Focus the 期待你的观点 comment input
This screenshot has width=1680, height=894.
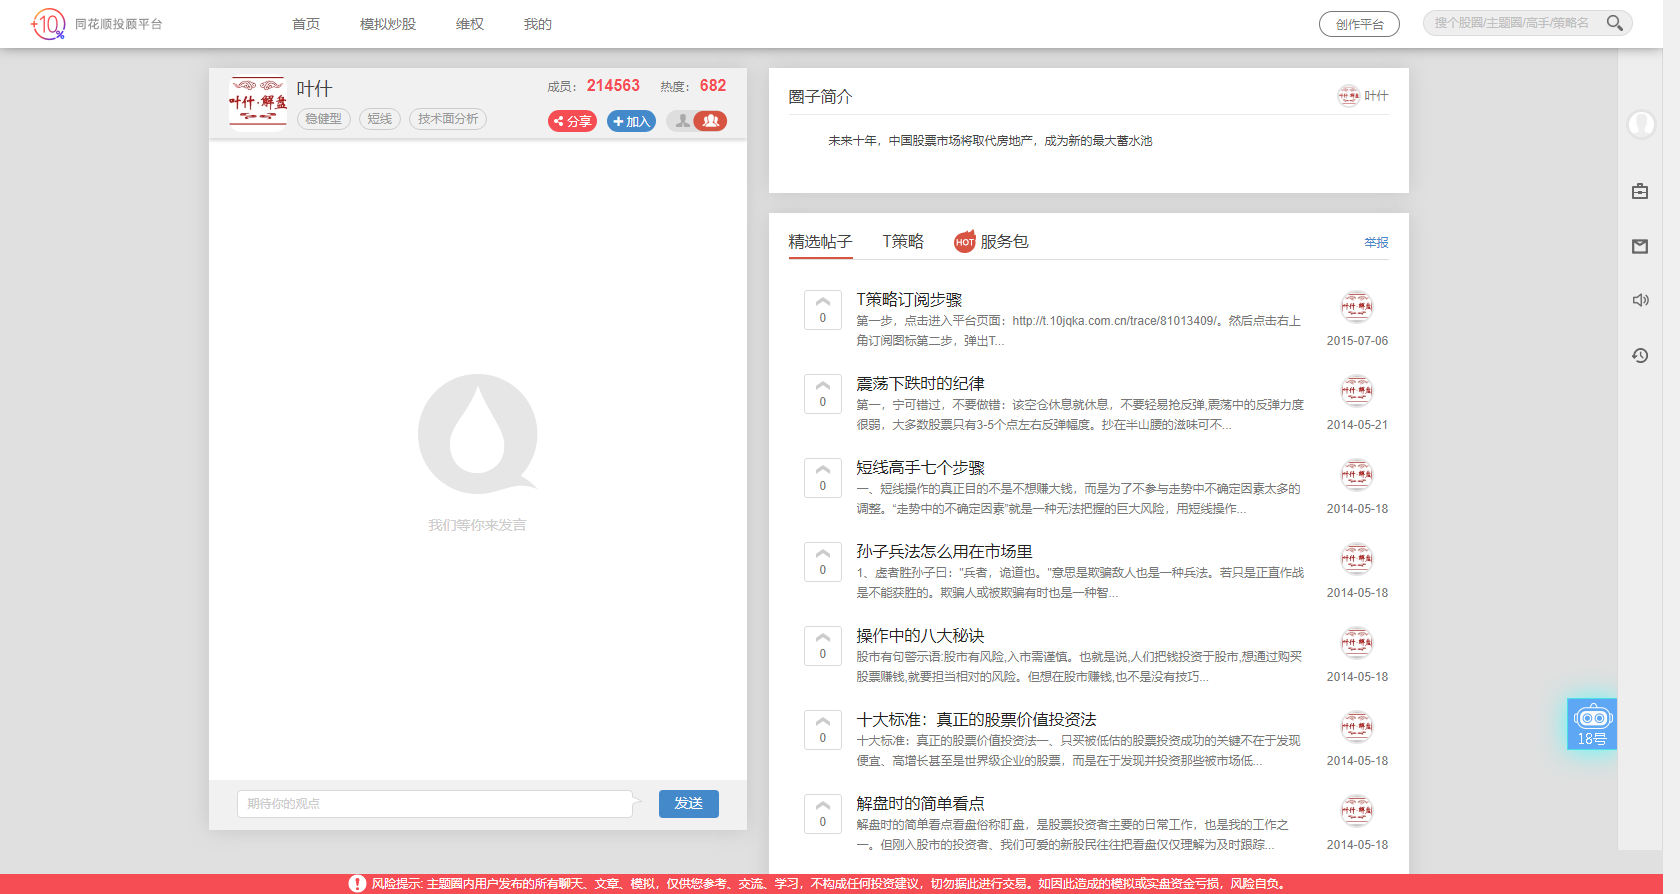tap(435, 804)
